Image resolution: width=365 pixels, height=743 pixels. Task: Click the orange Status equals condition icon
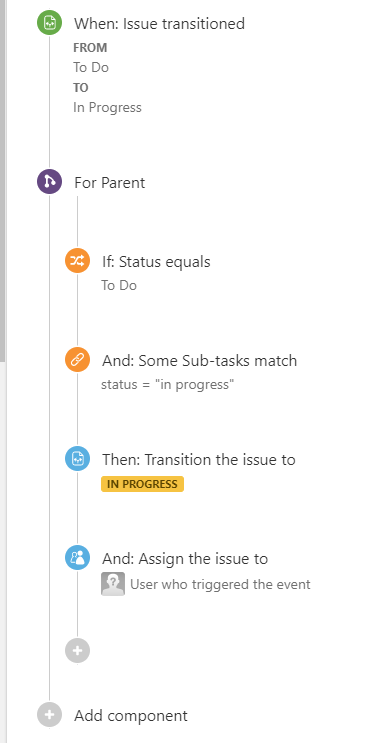point(78,261)
